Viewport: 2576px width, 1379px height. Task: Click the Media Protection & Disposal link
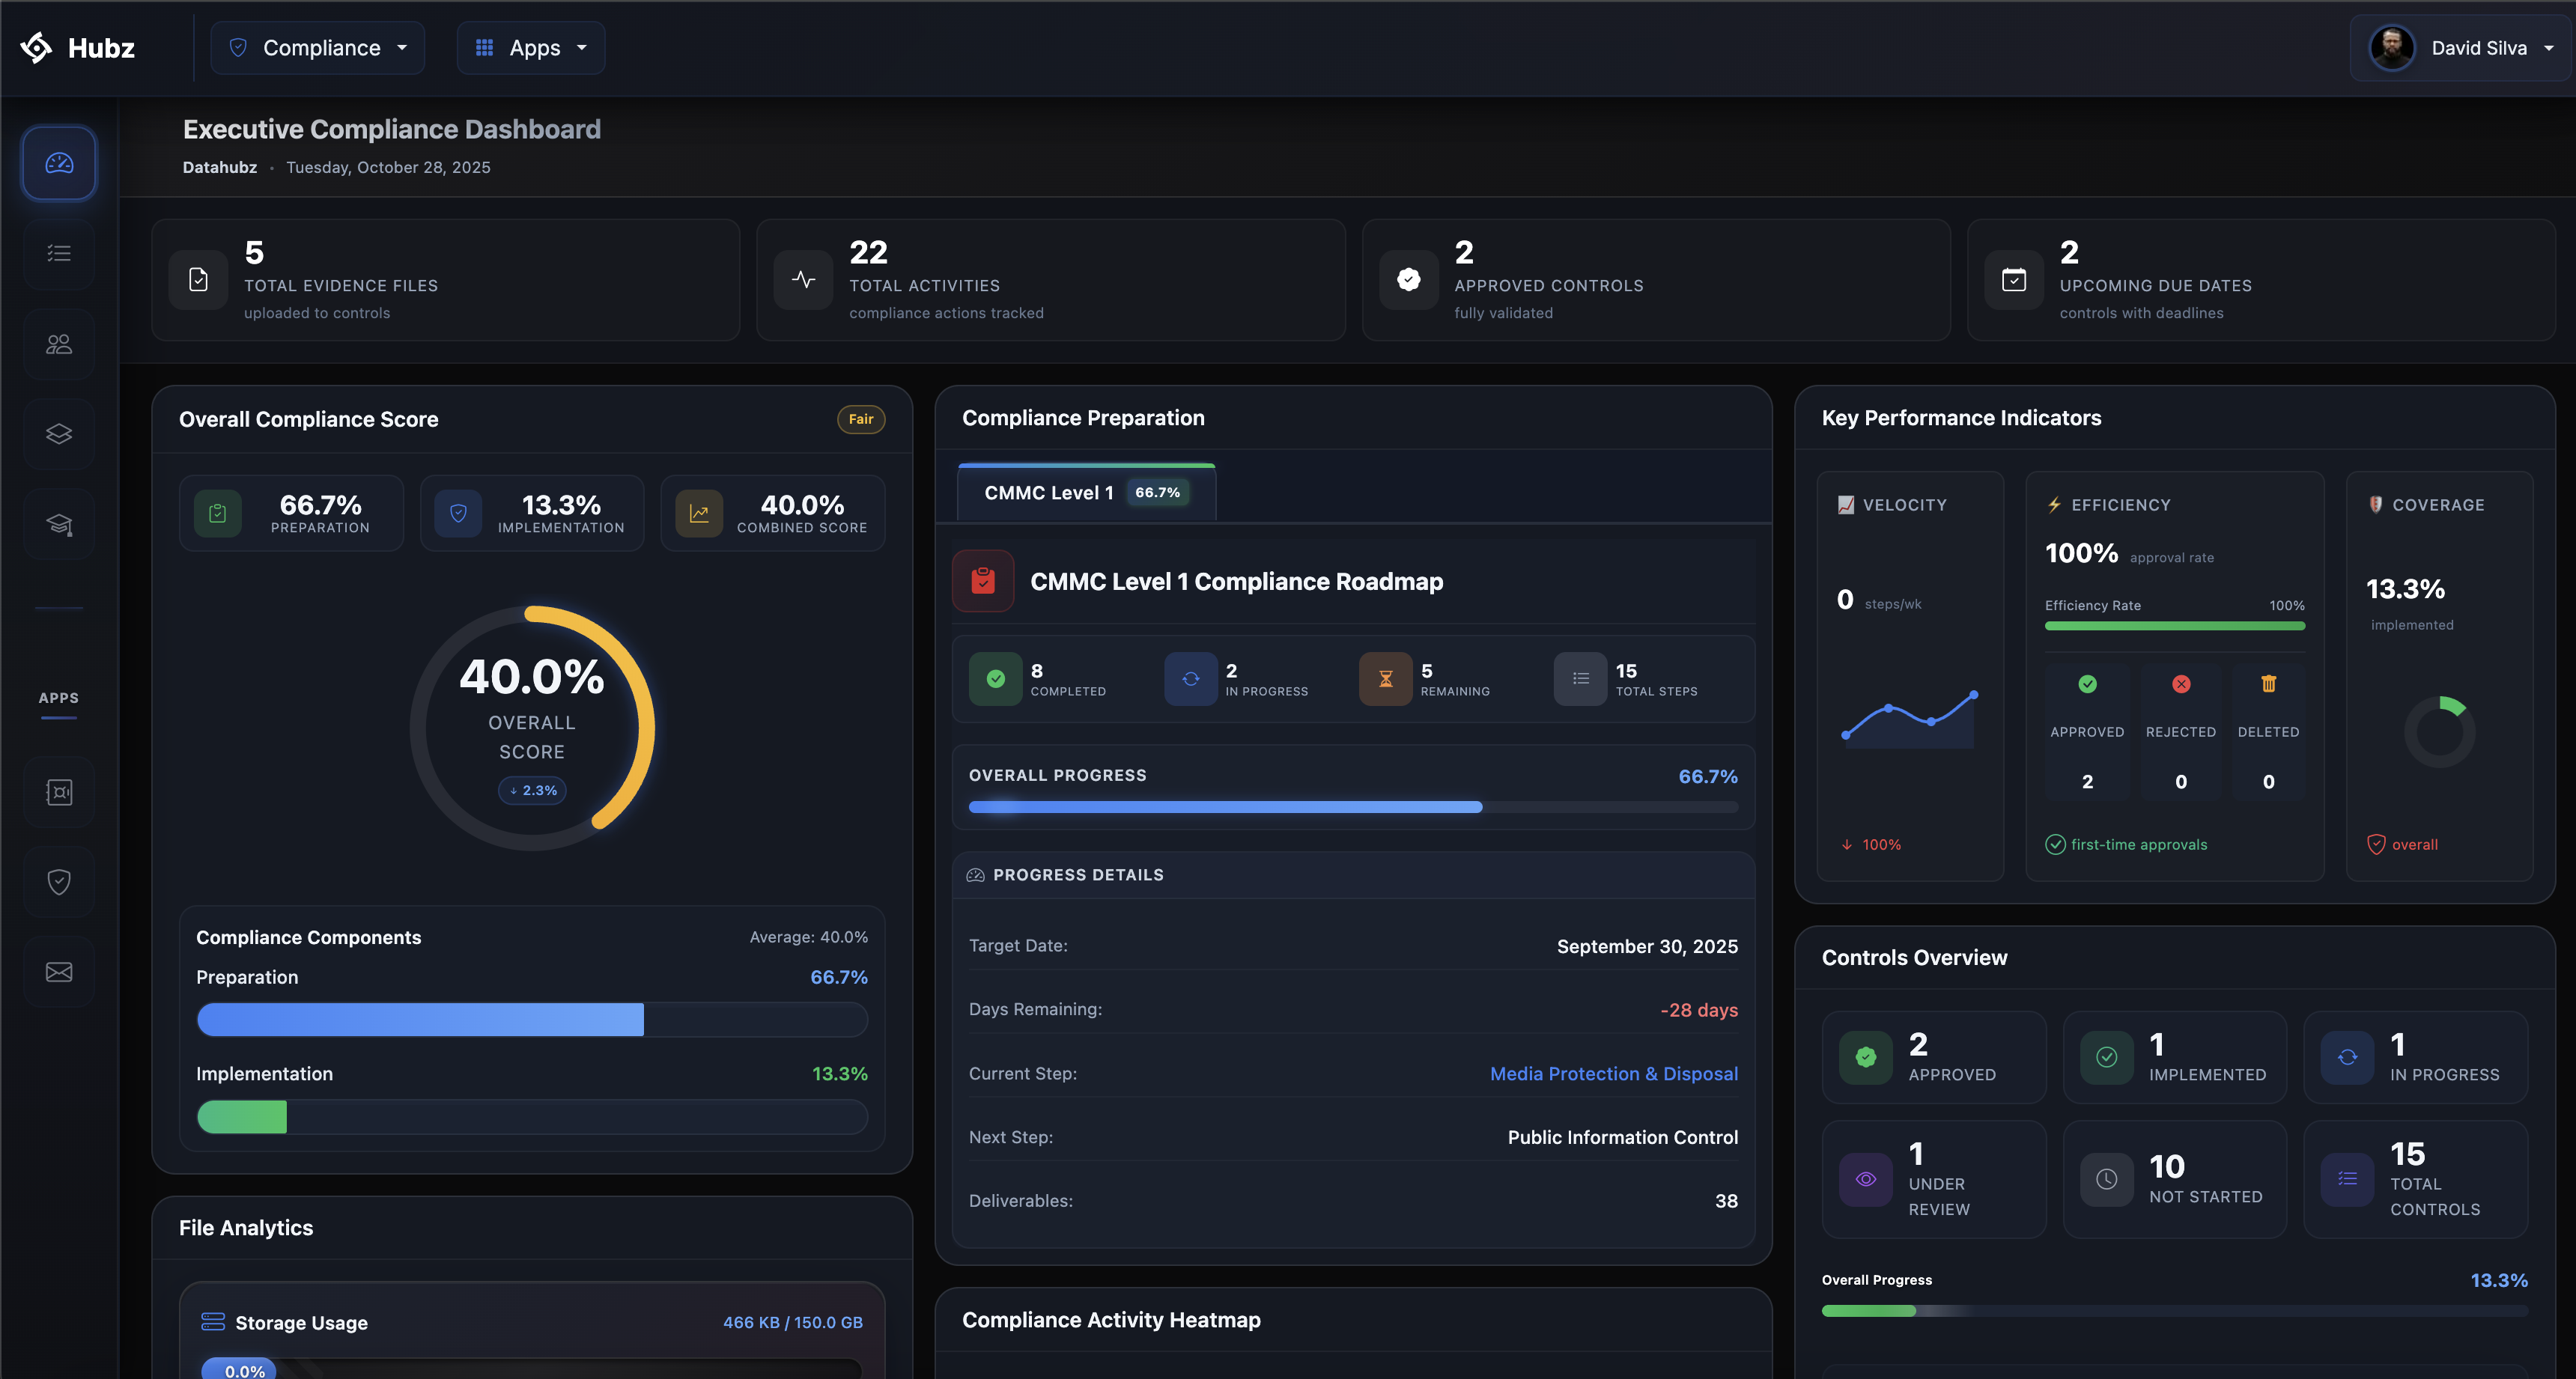1613,1073
